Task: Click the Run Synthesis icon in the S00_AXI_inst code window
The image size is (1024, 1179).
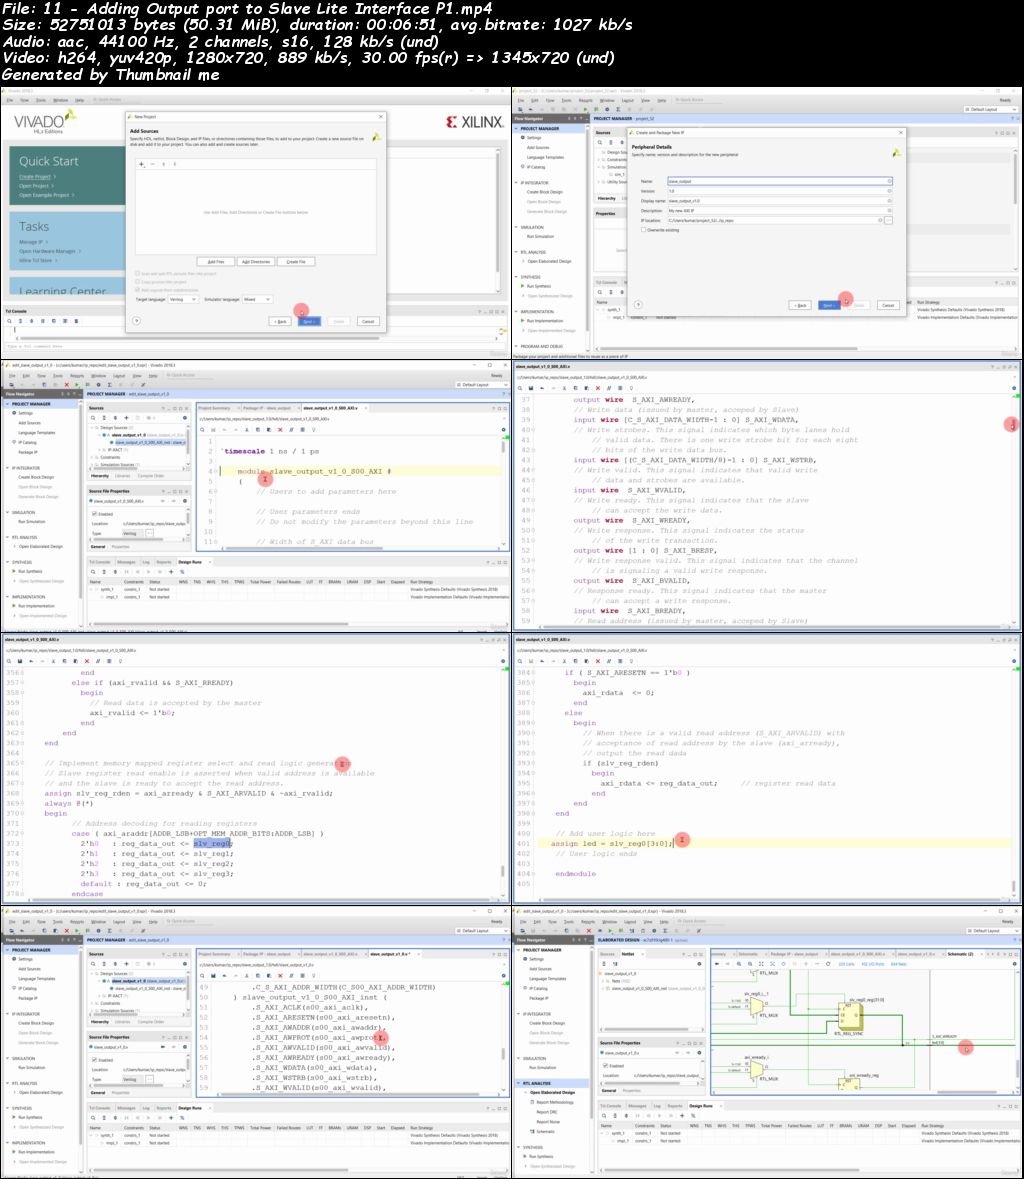Action: pyautogui.click(x=14, y=1117)
